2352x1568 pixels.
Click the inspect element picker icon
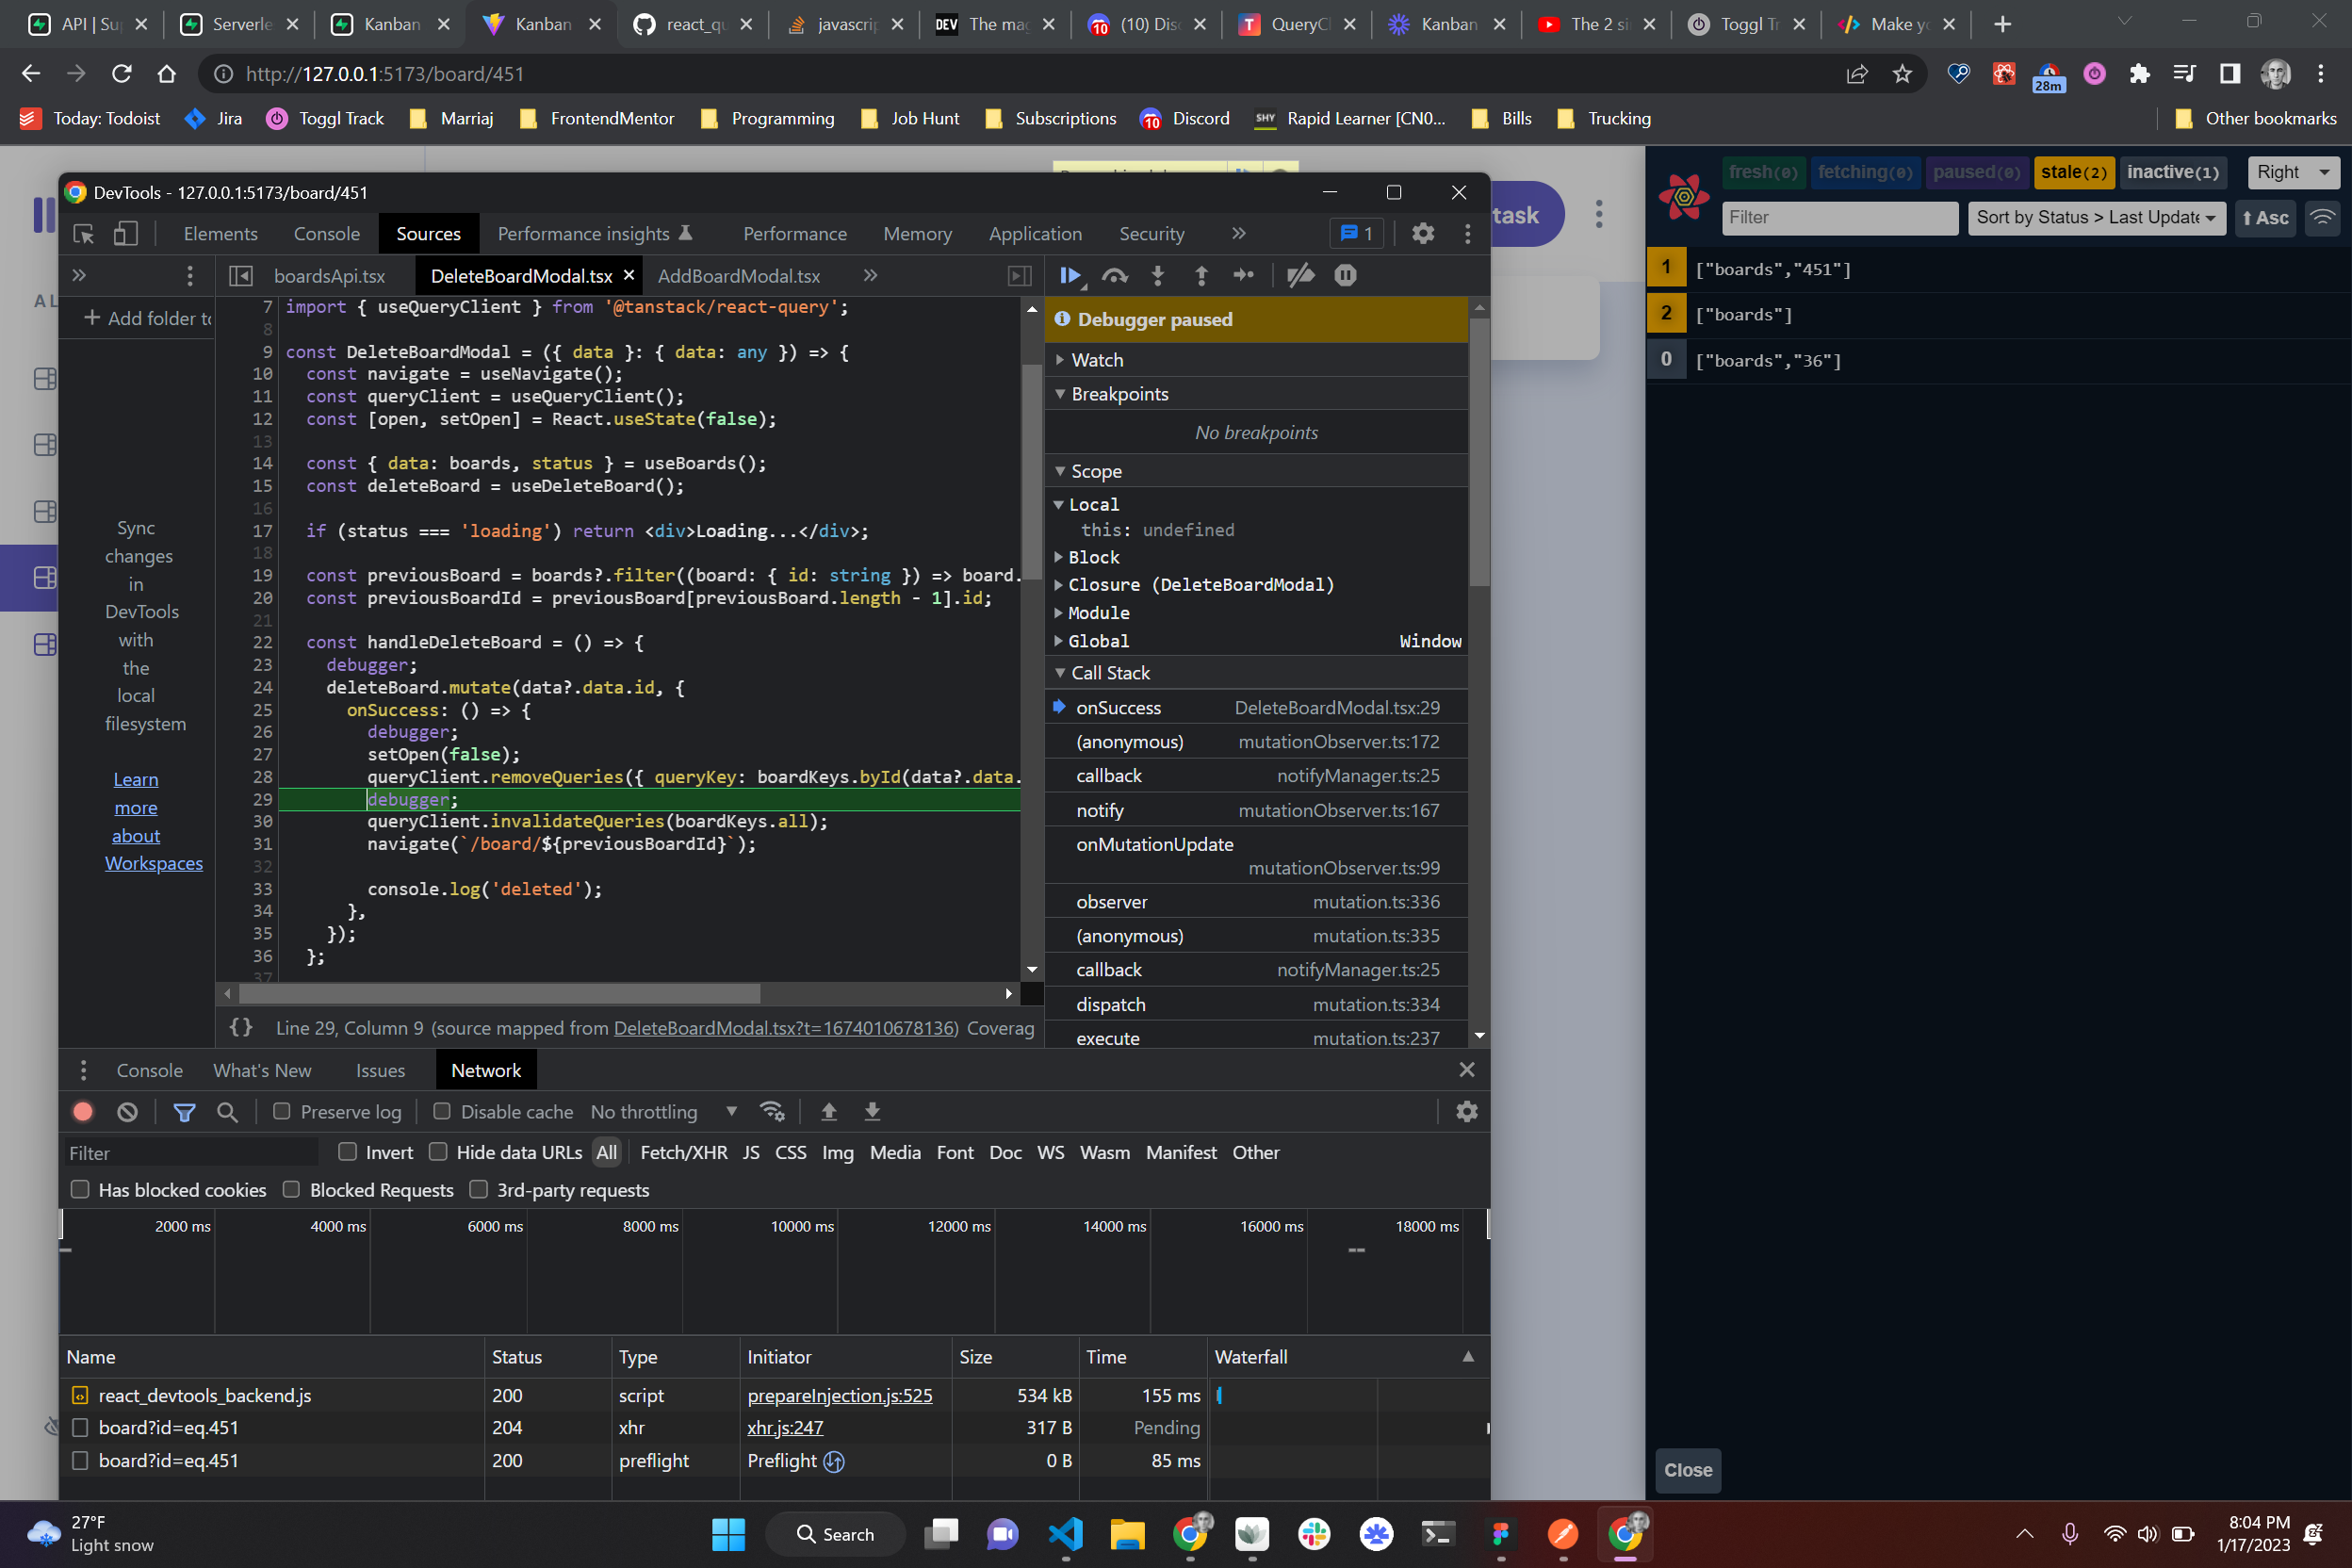coord(84,233)
